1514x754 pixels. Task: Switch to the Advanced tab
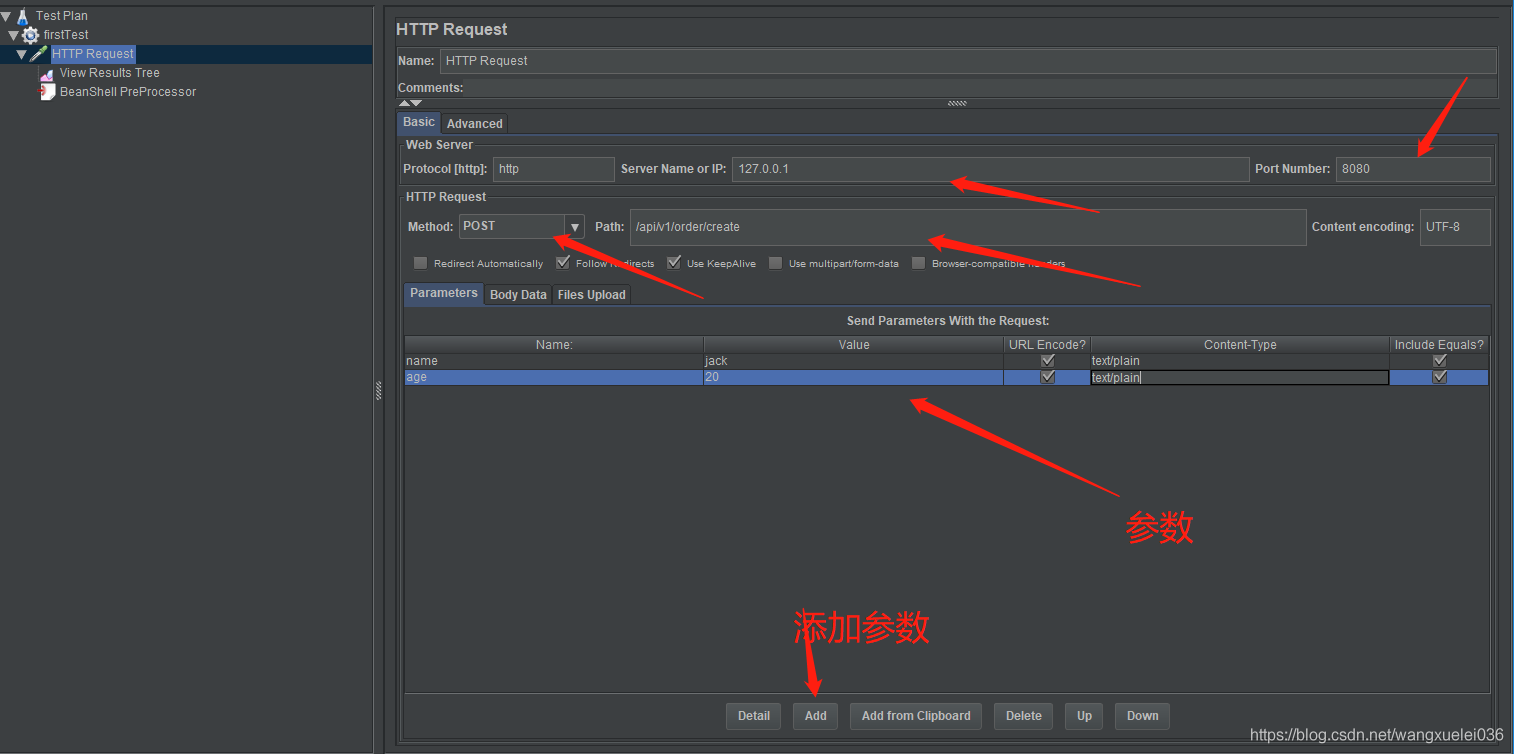pyautogui.click(x=474, y=124)
